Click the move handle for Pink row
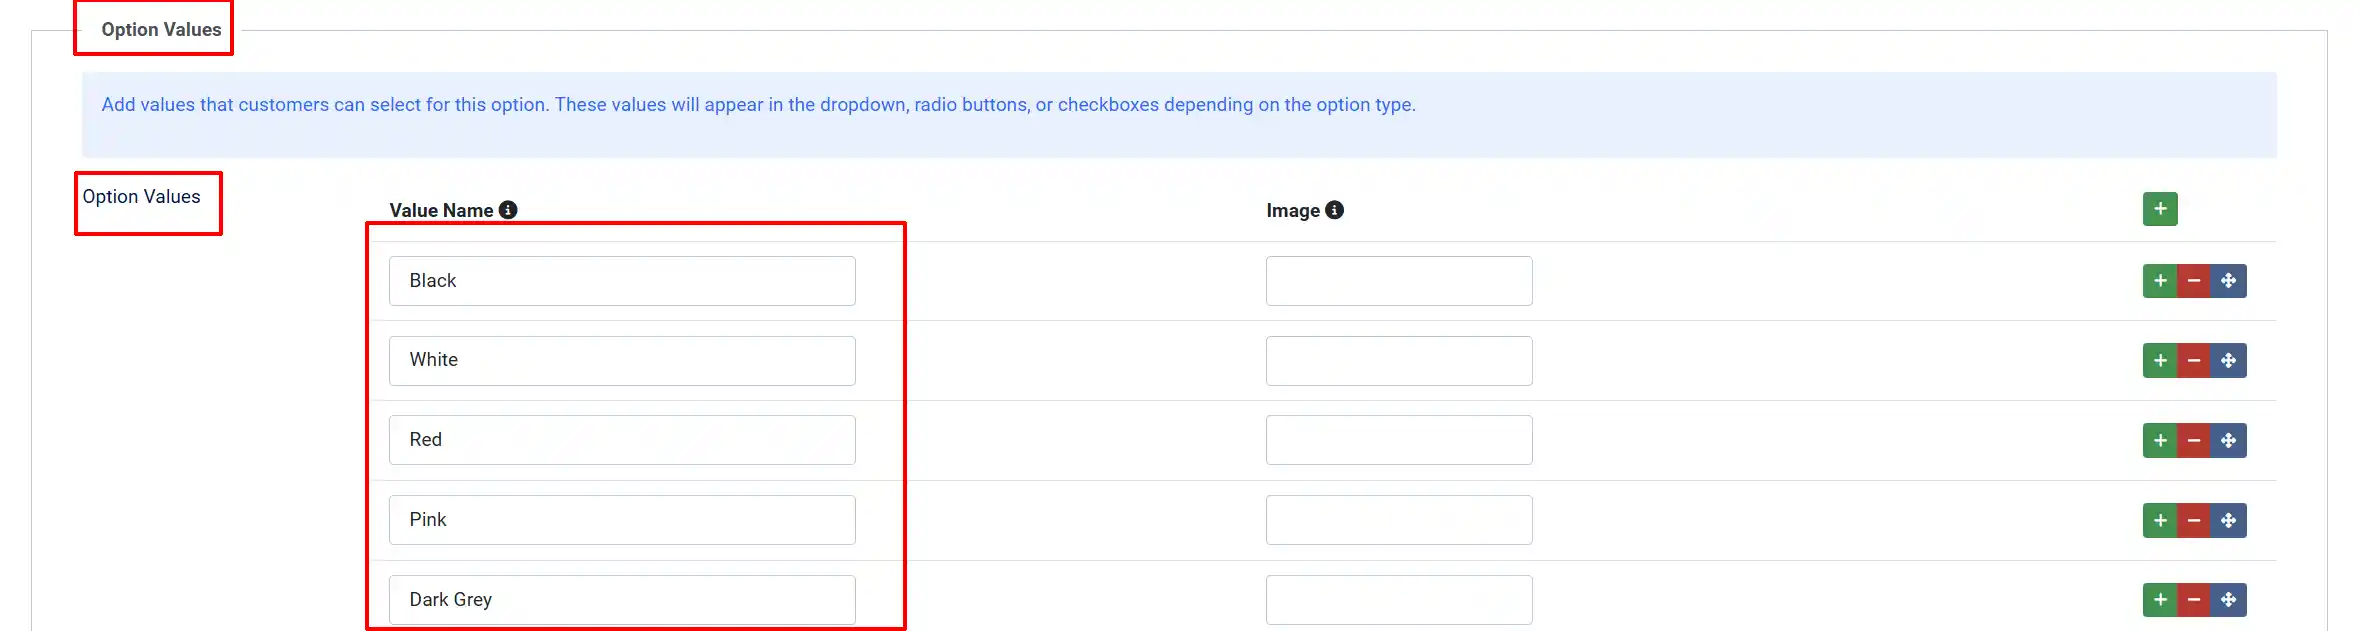The image size is (2361, 631). [2229, 521]
